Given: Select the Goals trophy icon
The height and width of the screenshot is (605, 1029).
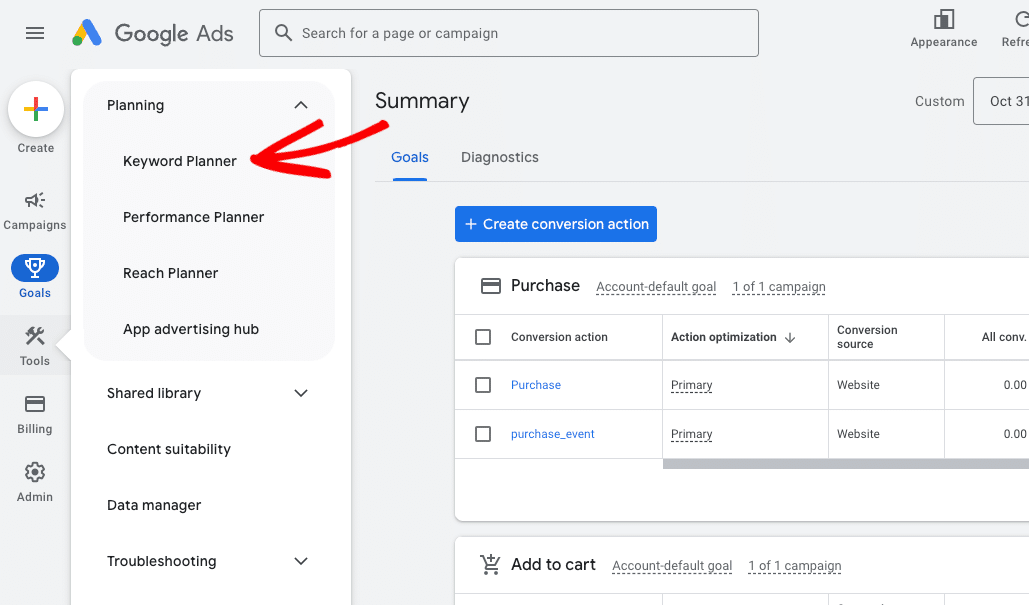Looking at the screenshot, I should point(35,268).
